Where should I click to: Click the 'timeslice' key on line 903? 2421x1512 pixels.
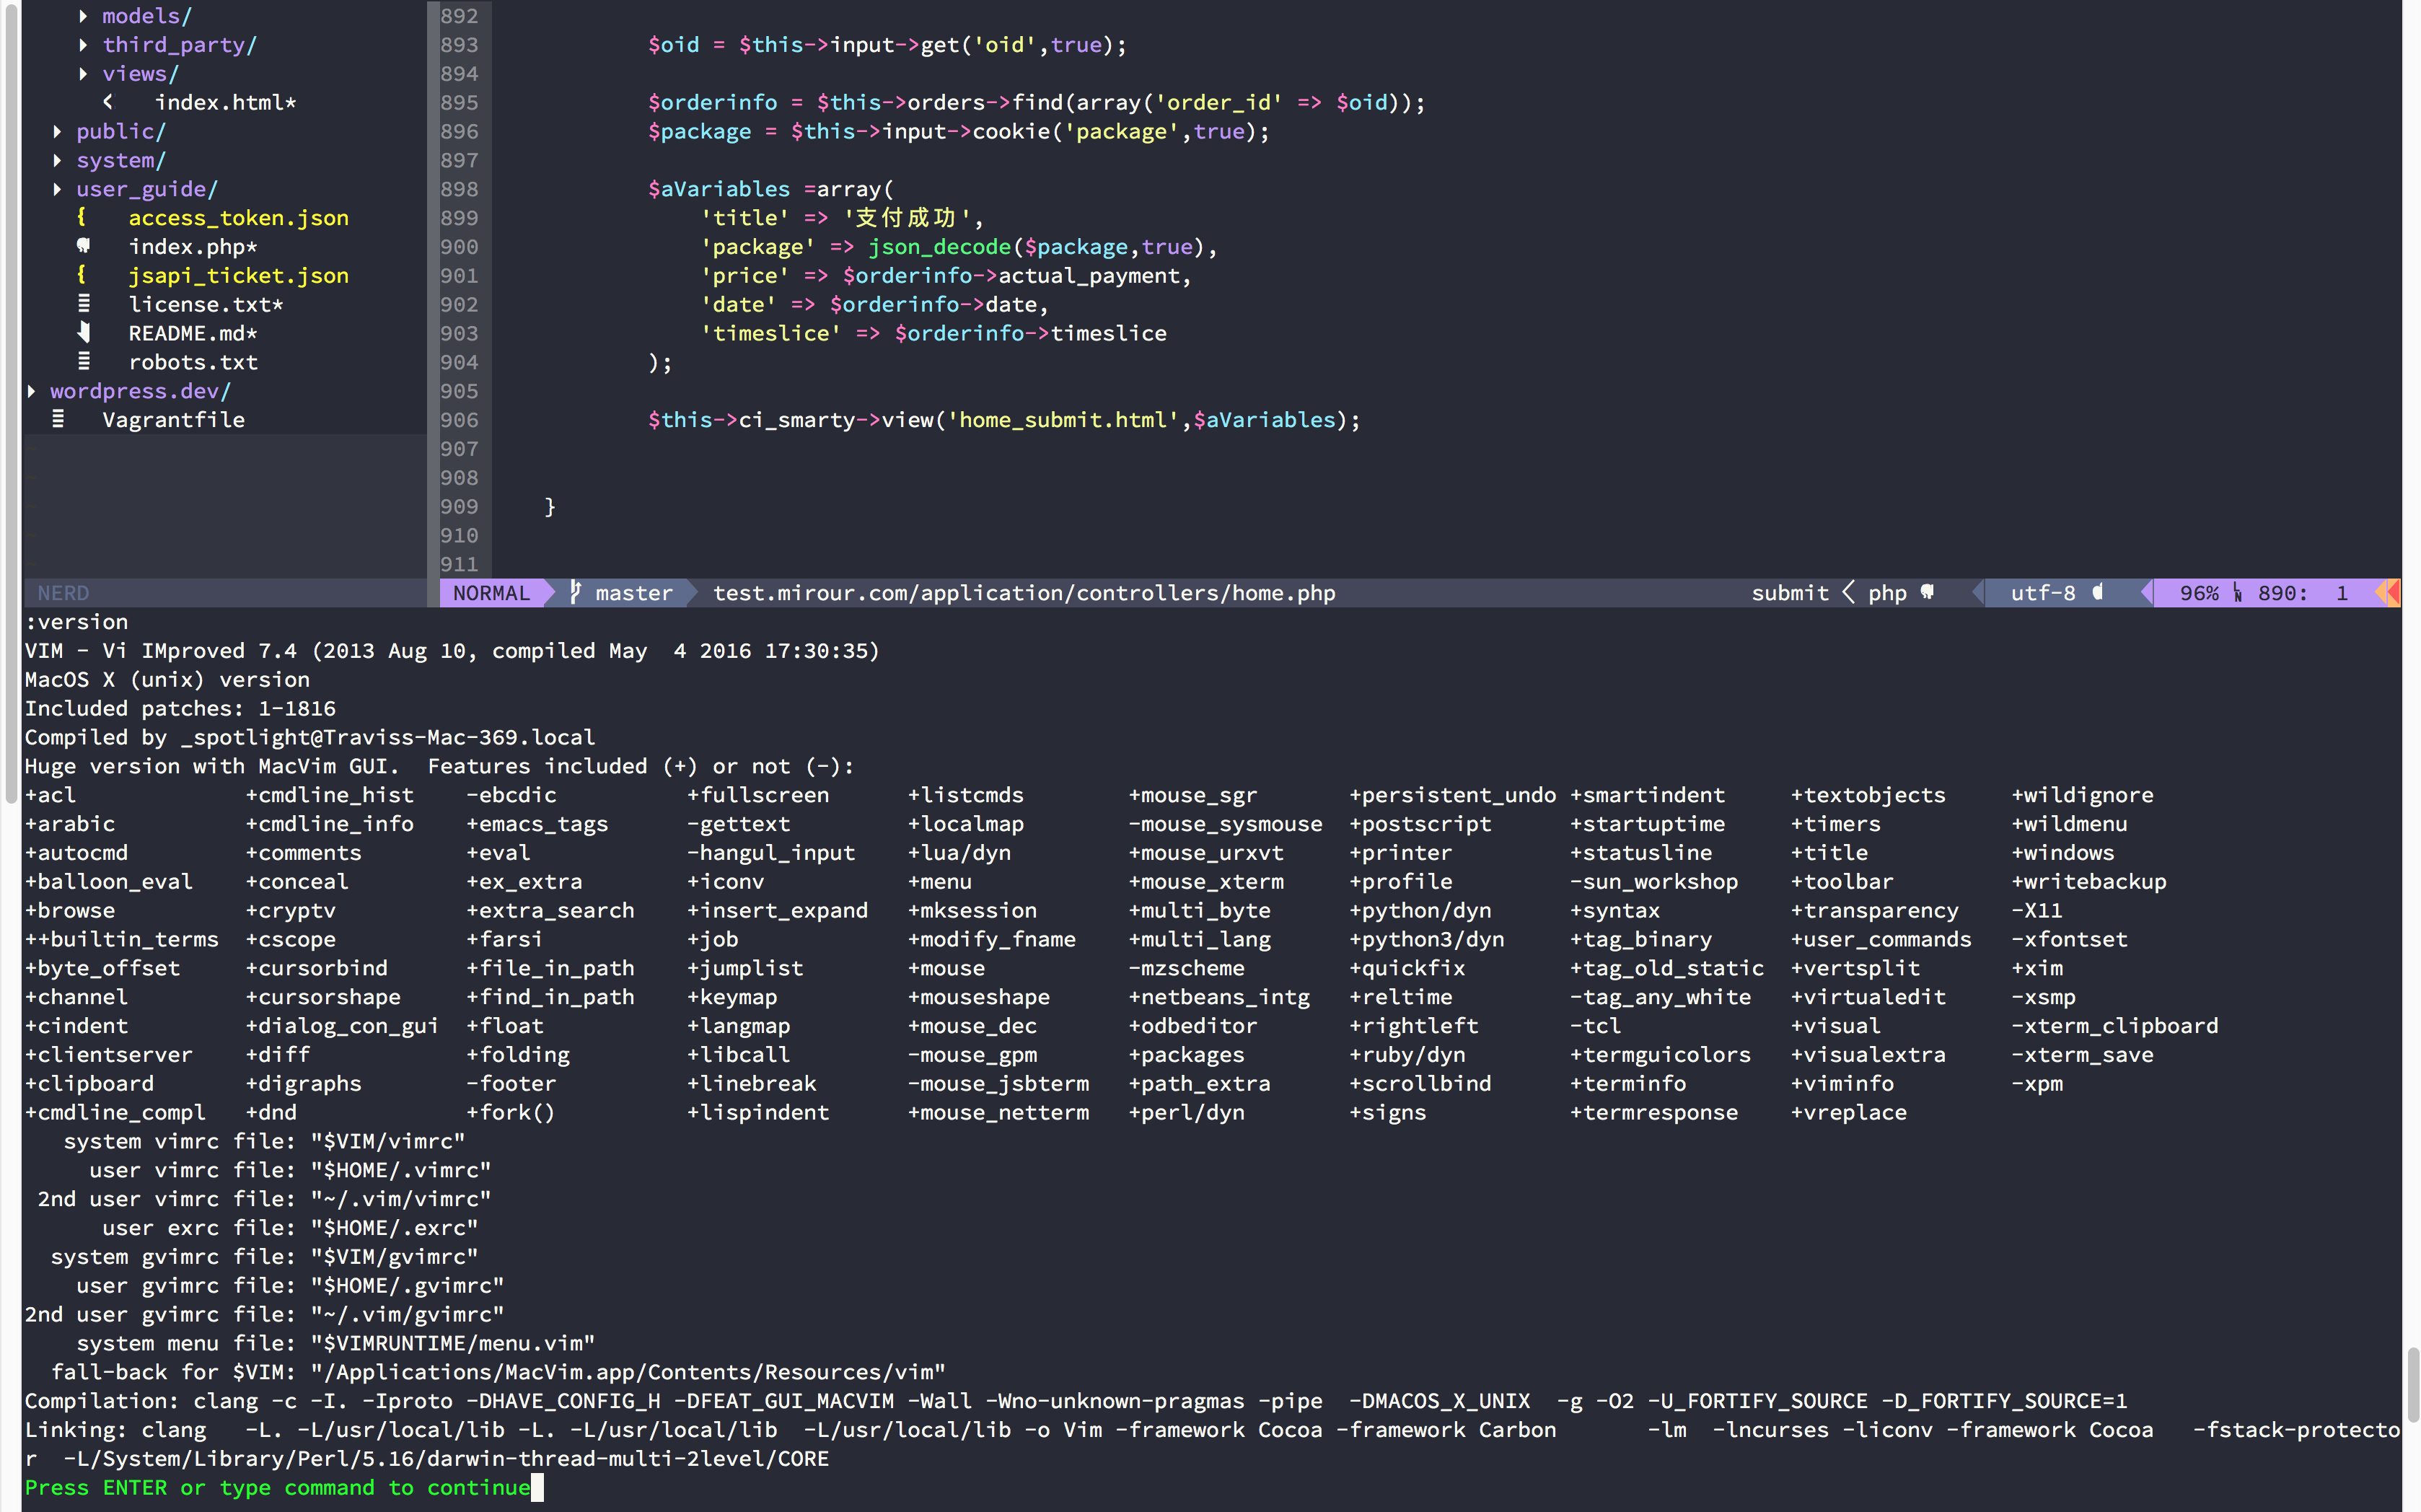770,334
